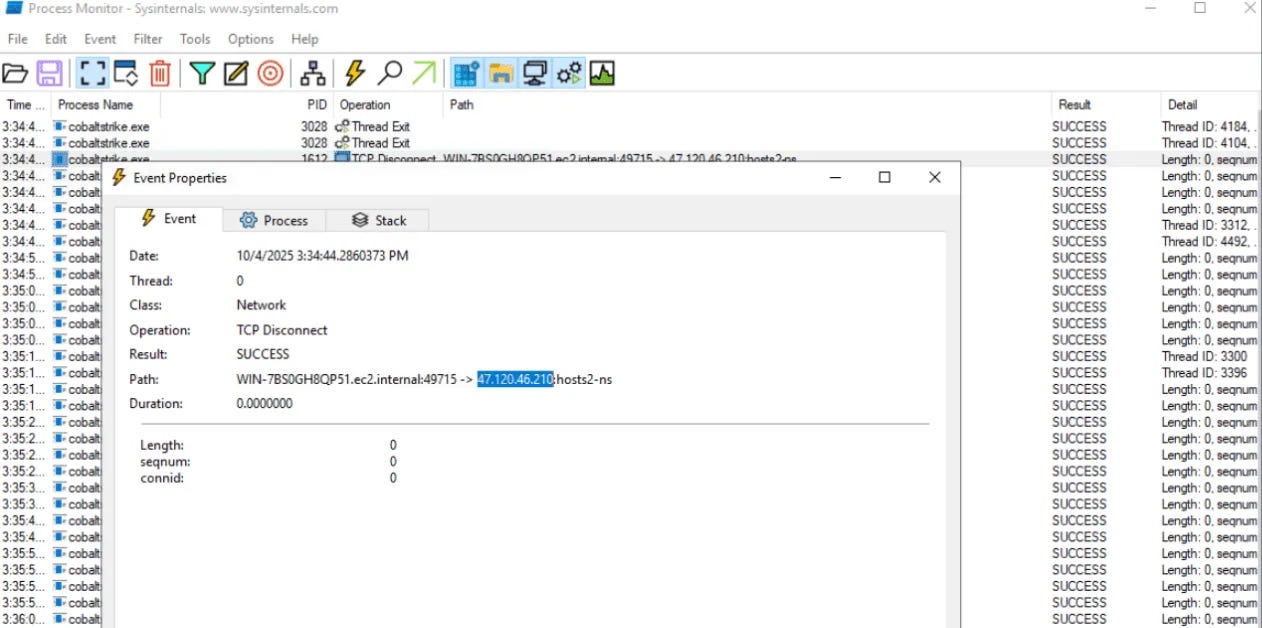This screenshot has height=628, width=1262.
Task: Click the Time column header
Action: (x=25, y=104)
